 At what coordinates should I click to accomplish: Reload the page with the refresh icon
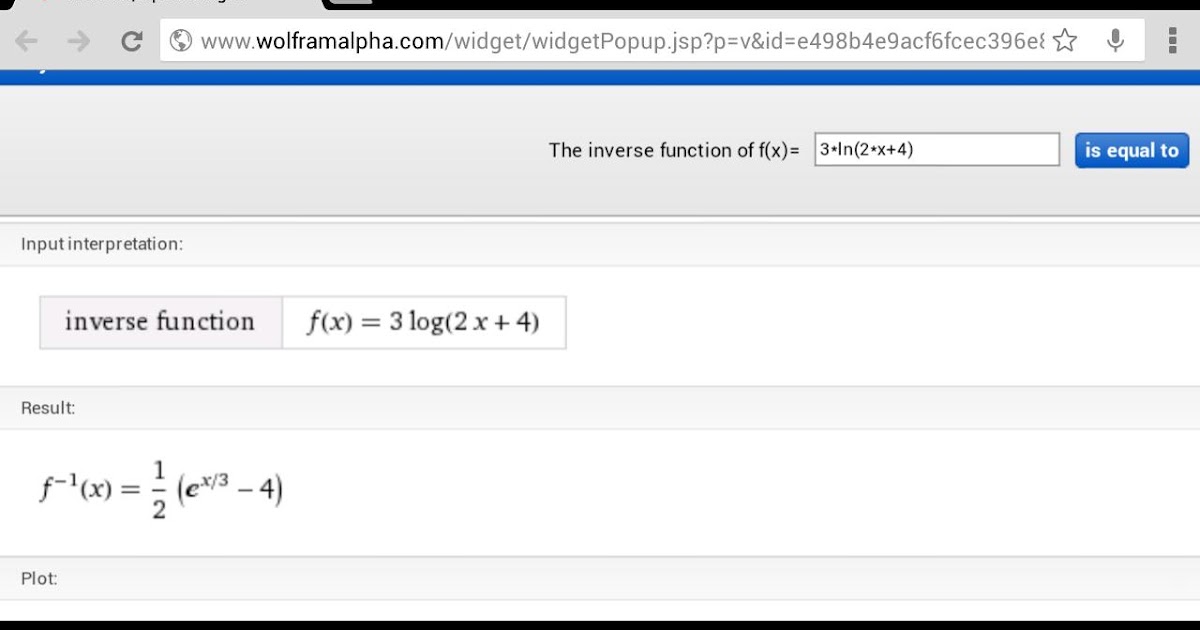(x=131, y=40)
